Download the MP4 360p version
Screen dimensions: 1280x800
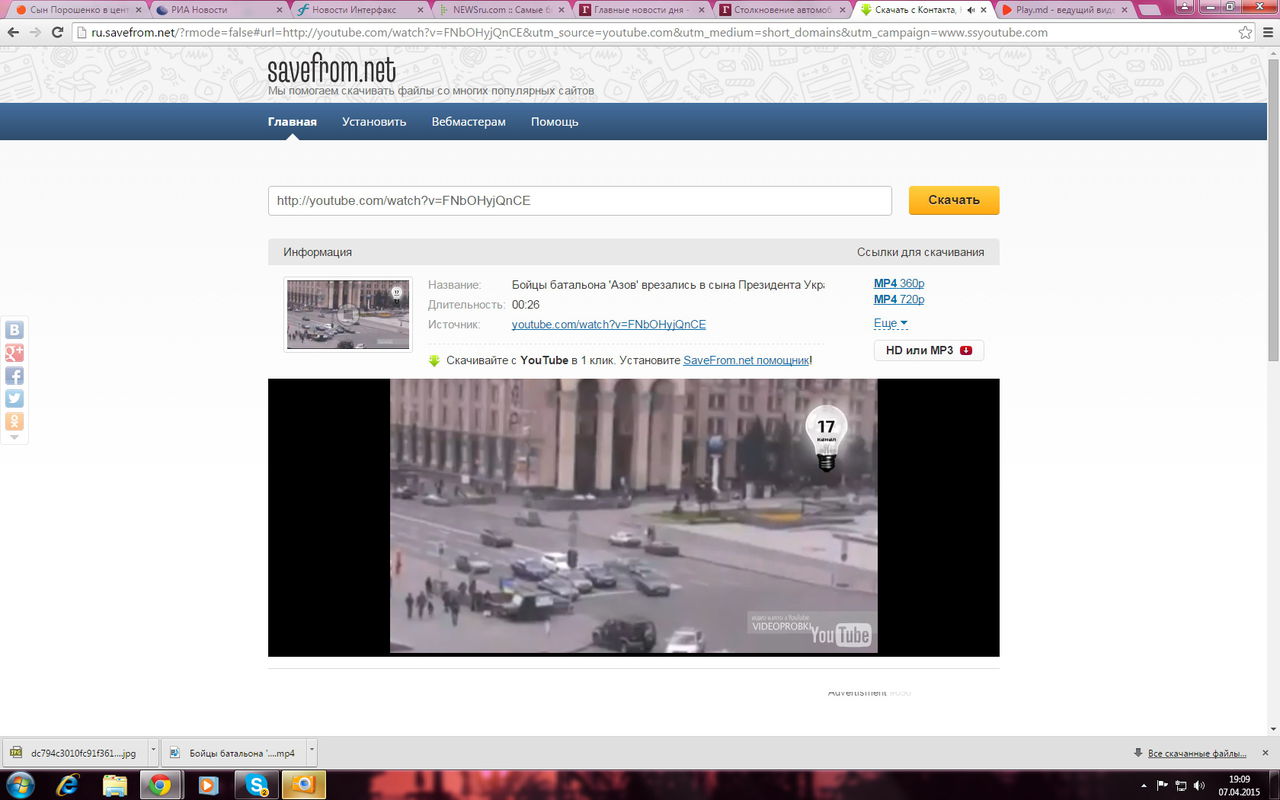click(x=899, y=284)
